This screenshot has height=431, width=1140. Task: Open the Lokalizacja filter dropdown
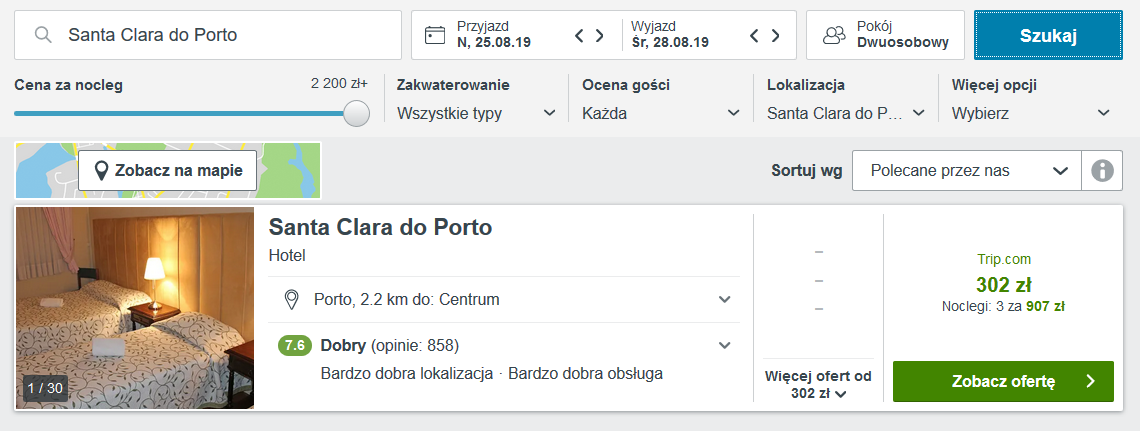[x=846, y=113]
